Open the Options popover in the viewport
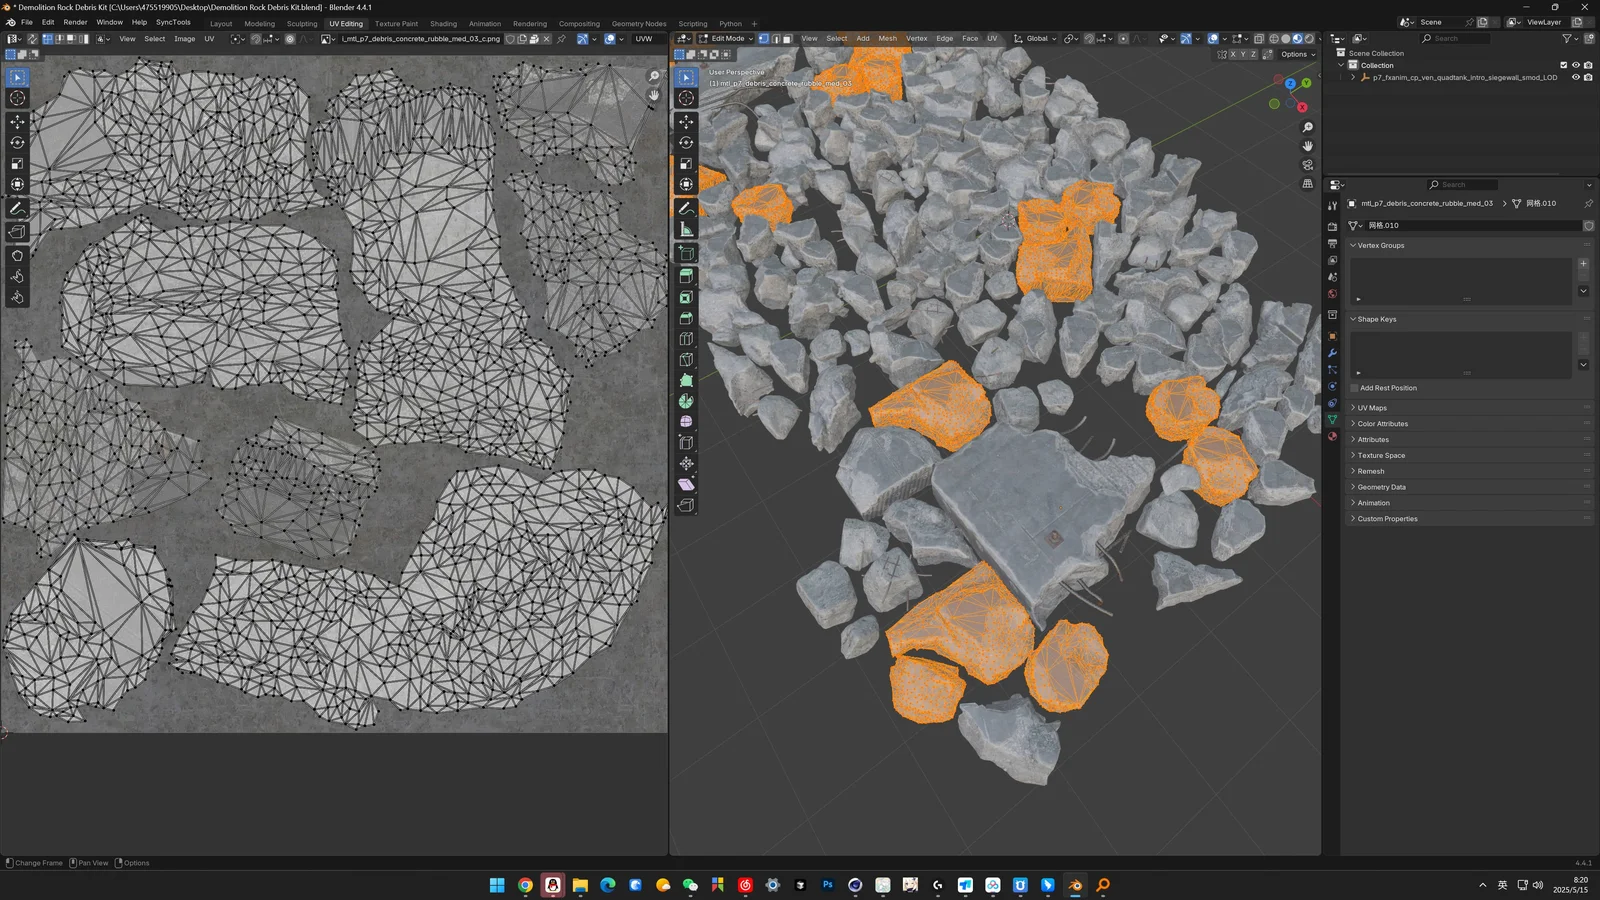The height and width of the screenshot is (900, 1600). (1294, 54)
